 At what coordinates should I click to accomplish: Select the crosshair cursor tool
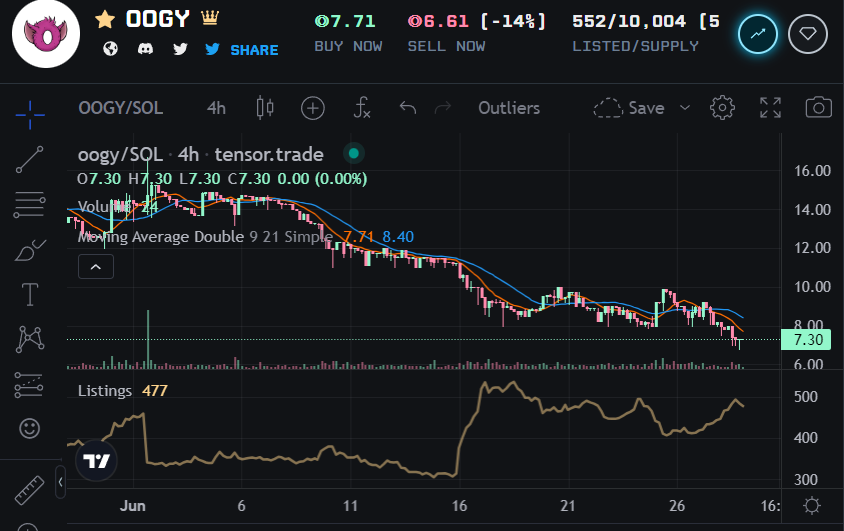click(30, 115)
